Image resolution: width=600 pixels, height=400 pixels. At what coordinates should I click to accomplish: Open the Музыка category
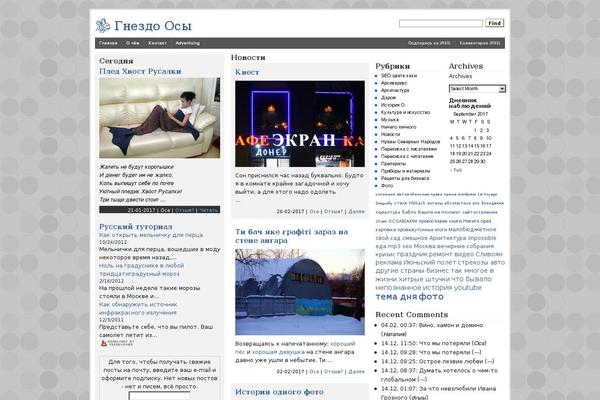tap(390, 120)
